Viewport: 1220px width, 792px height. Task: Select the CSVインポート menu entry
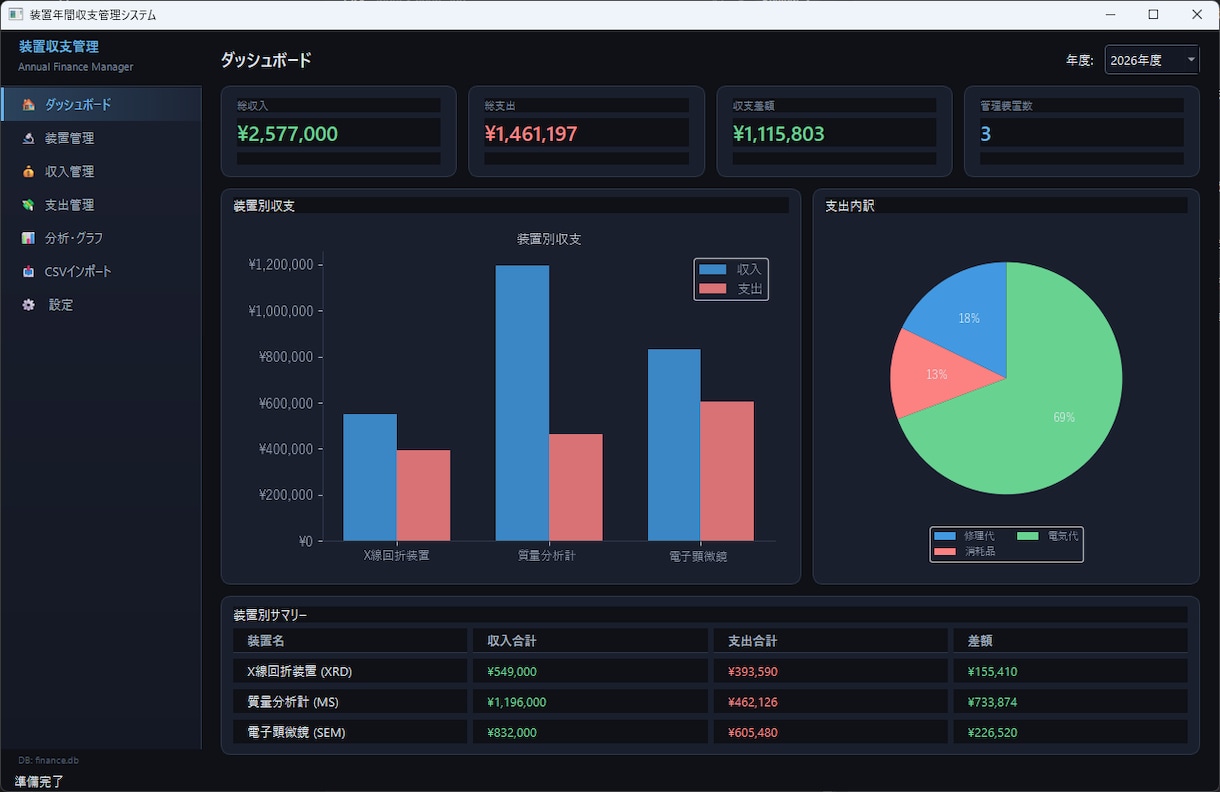point(101,271)
